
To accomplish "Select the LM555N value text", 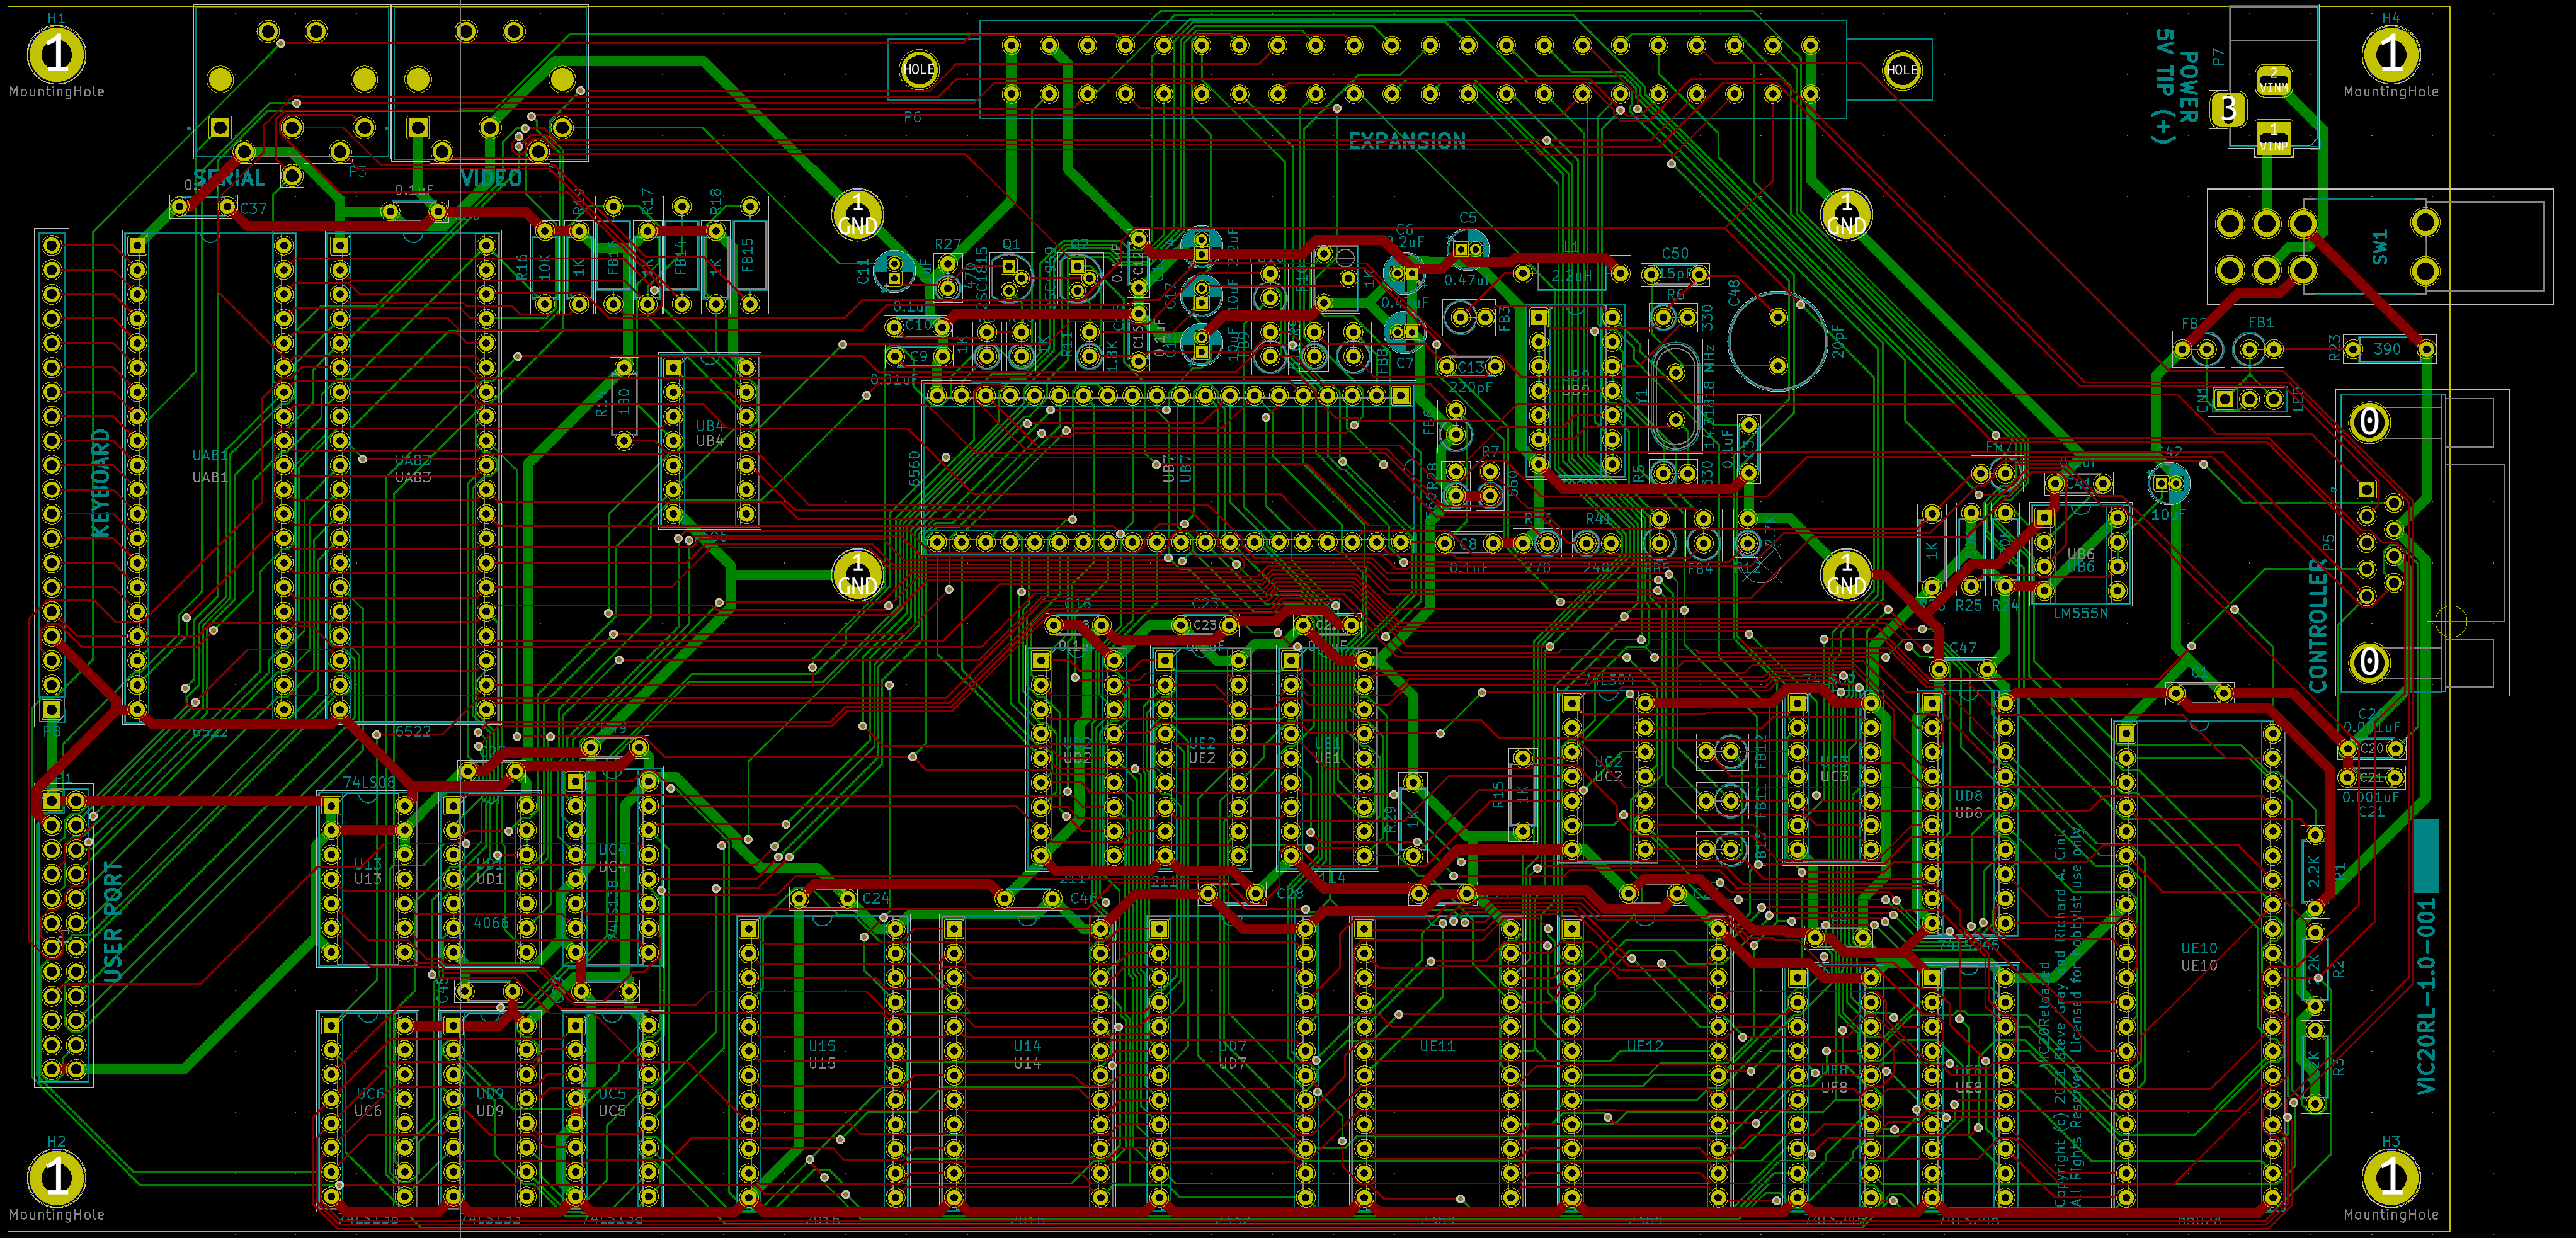I will 2080,613.
